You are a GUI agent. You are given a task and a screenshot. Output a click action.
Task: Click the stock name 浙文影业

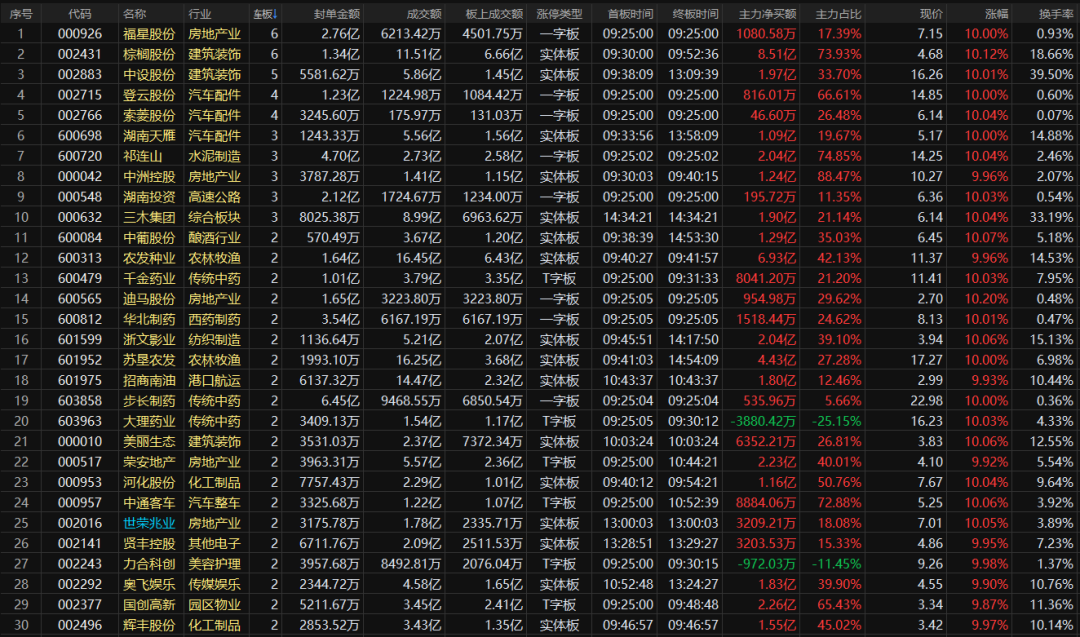(x=149, y=340)
